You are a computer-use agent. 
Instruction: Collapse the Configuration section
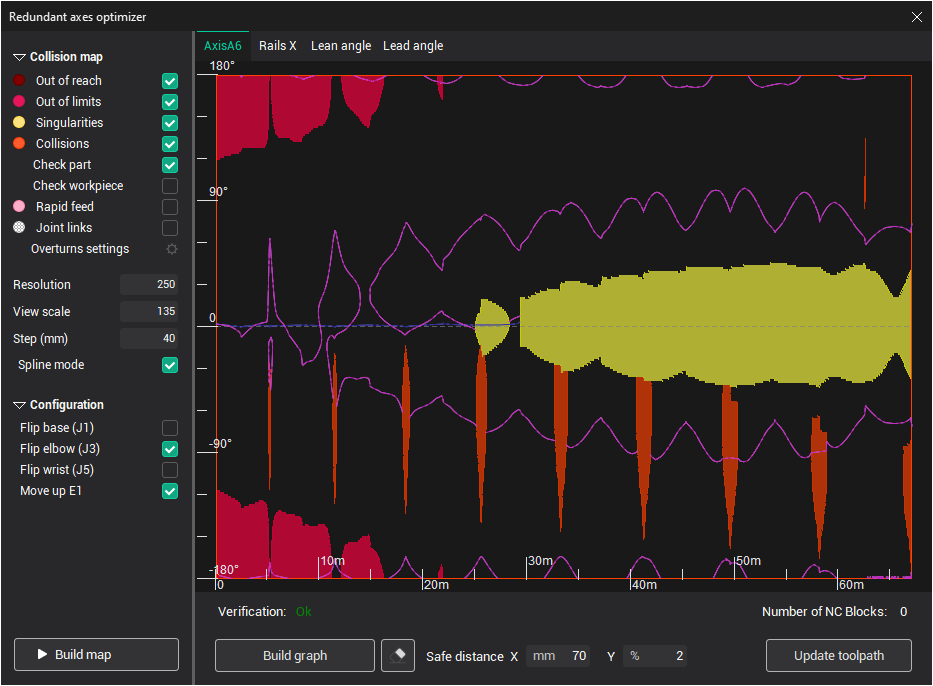point(19,406)
